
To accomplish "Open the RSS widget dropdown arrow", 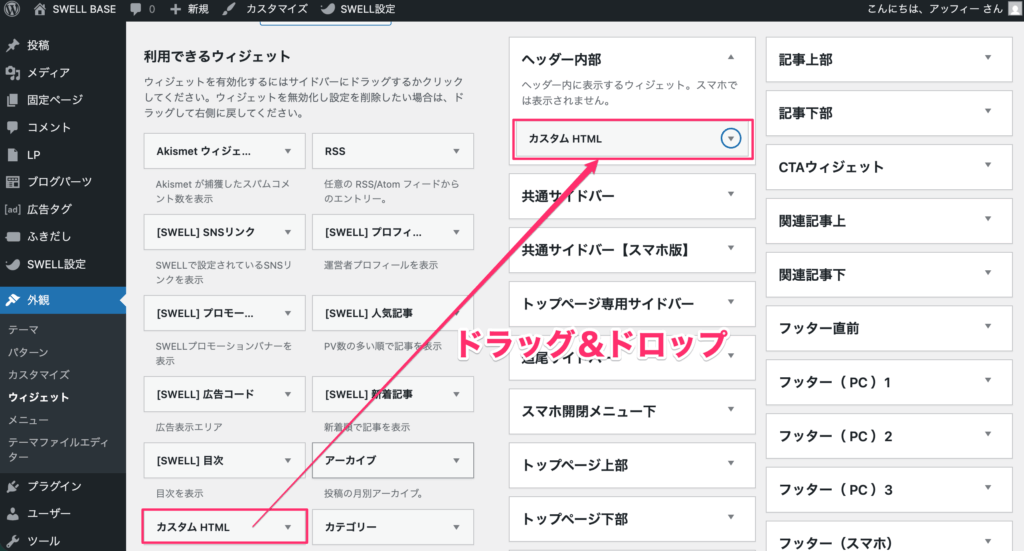I will pyautogui.click(x=457, y=152).
